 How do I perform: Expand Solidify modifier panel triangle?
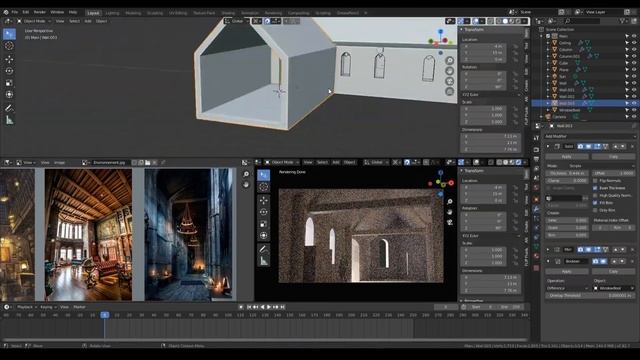point(548,146)
